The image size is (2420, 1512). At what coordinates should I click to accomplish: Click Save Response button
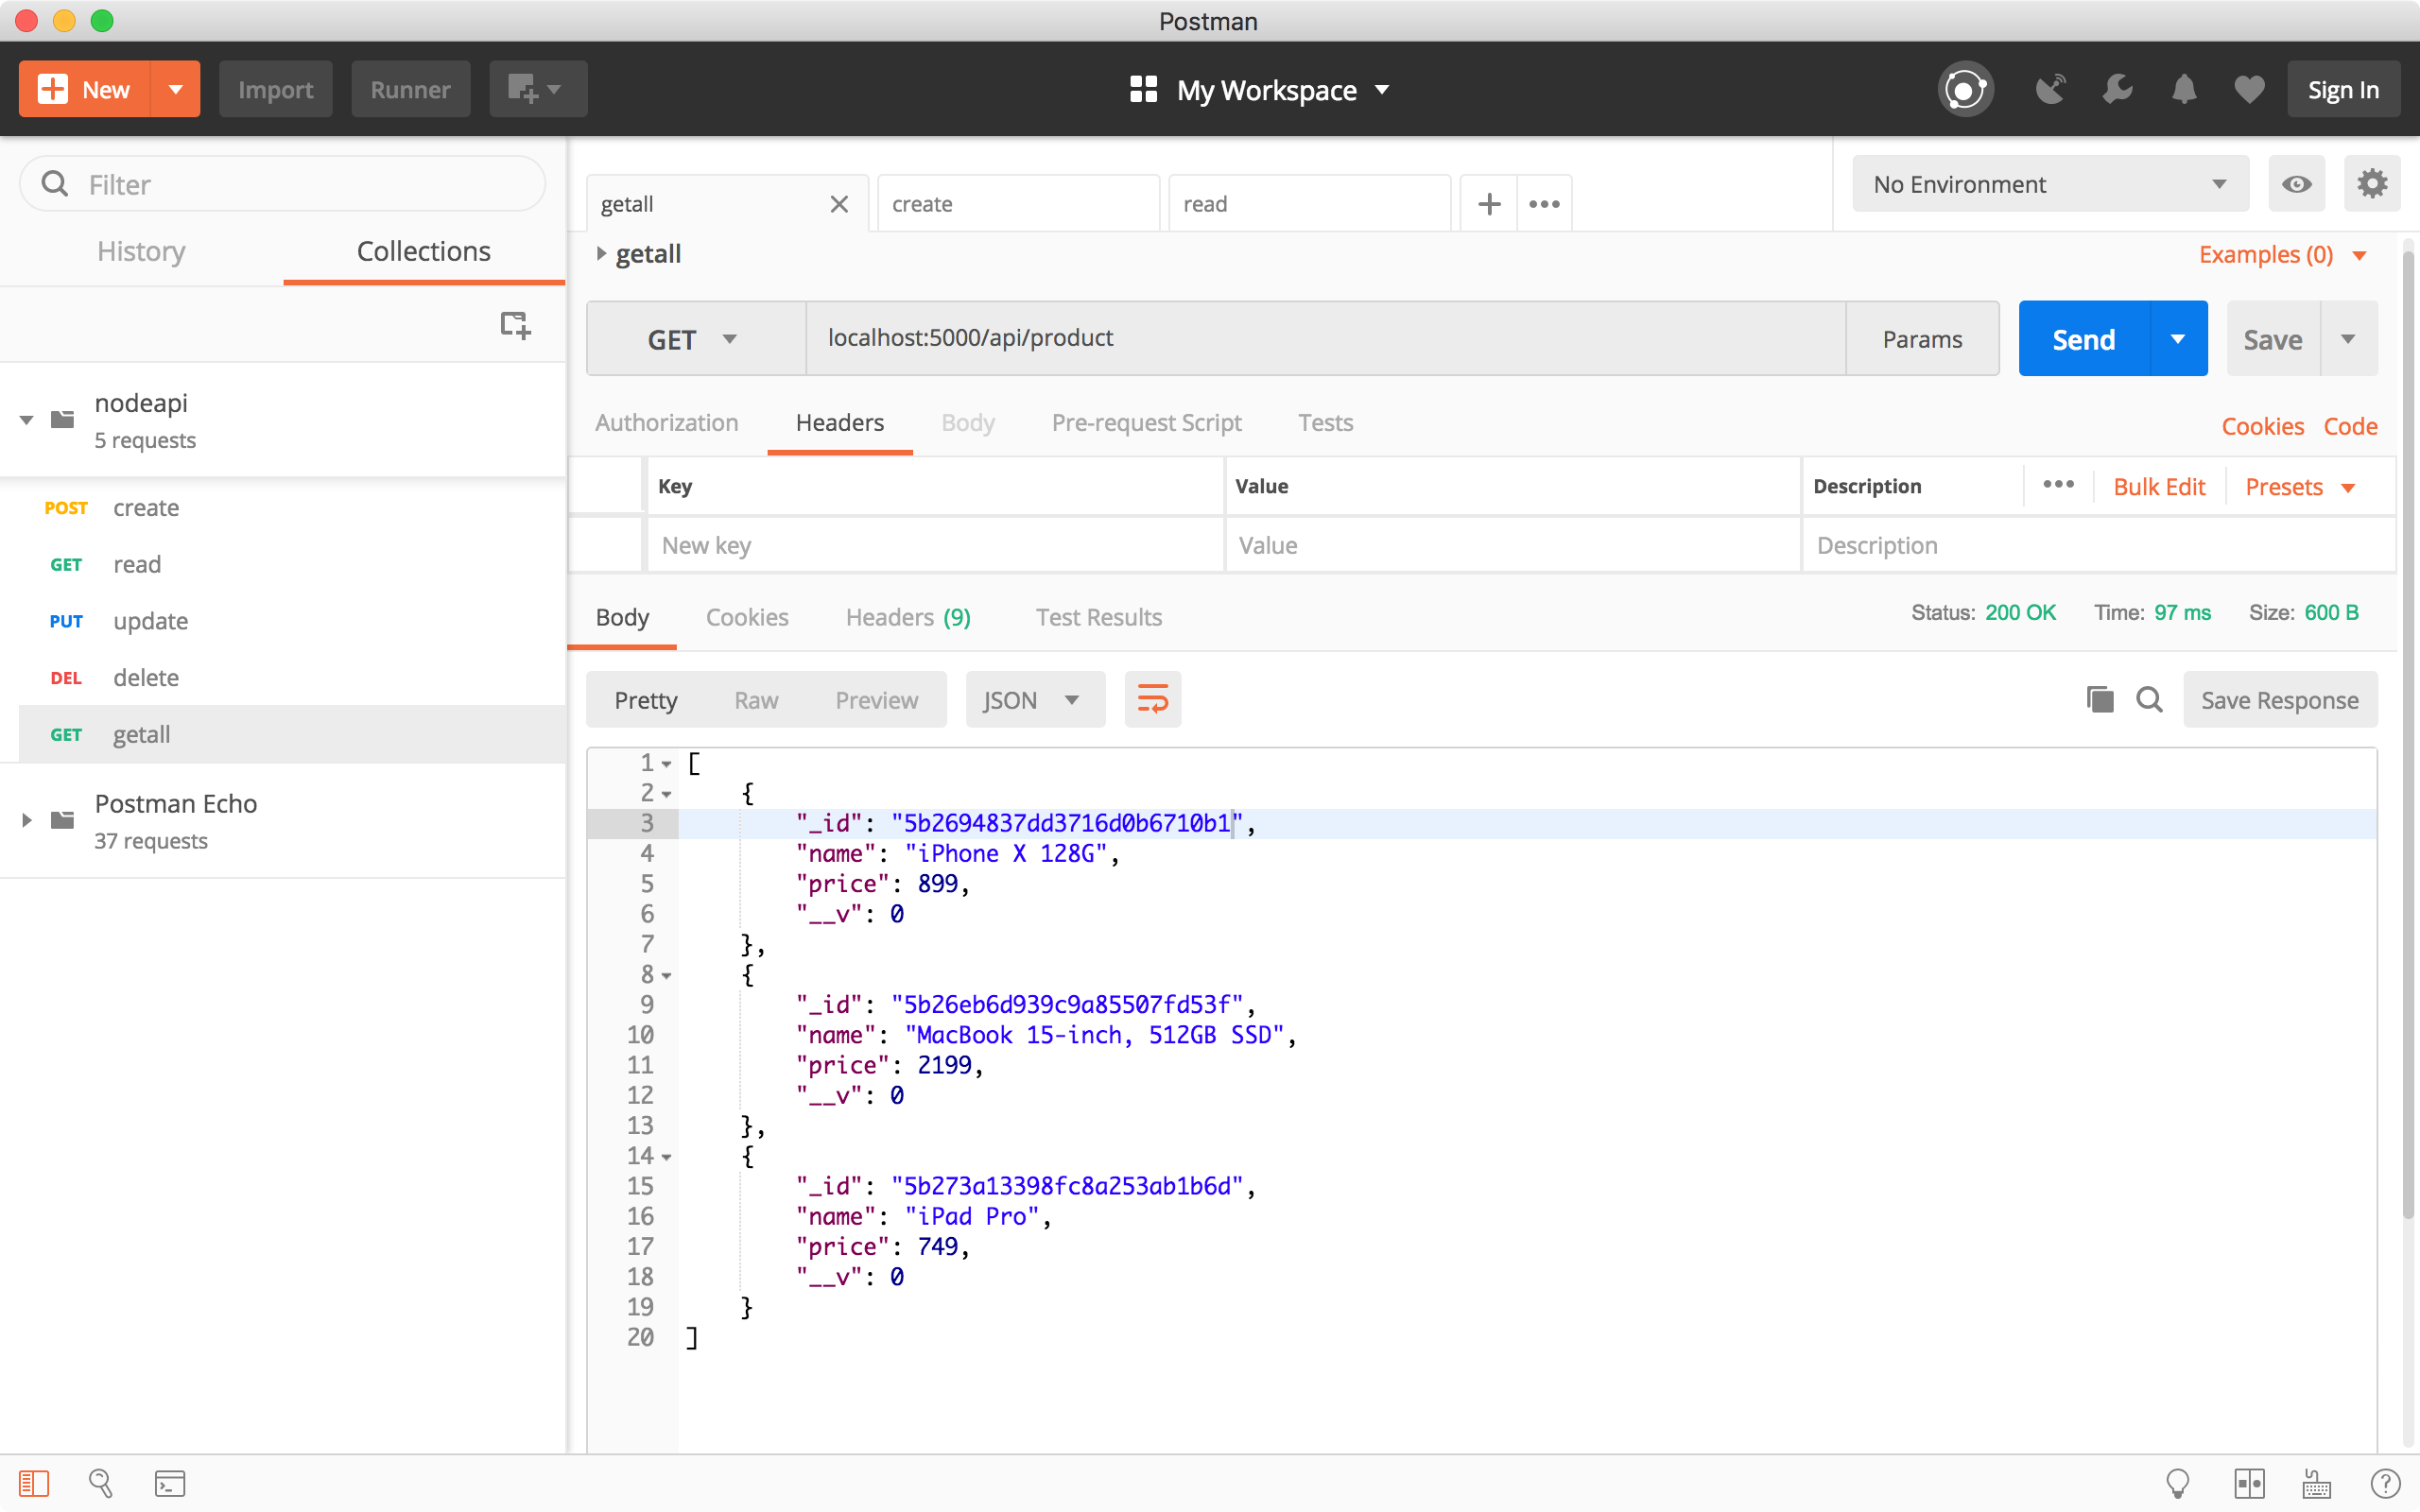coord(2280,700)
